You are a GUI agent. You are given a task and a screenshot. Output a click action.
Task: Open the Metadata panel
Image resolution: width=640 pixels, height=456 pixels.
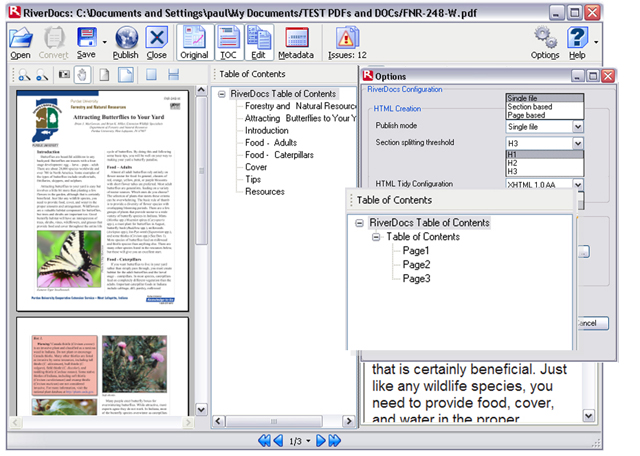coord(296,43)
